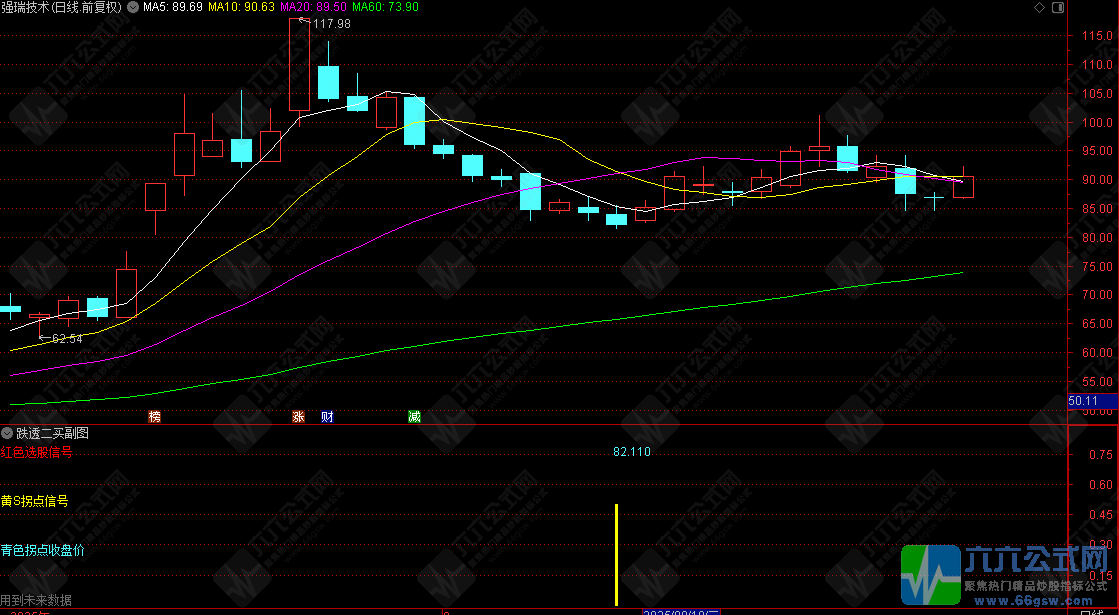Viewport: 1119px width, 615px height.
Task: Select the MA20 moving average label
Action: click(x=313, y=7)
